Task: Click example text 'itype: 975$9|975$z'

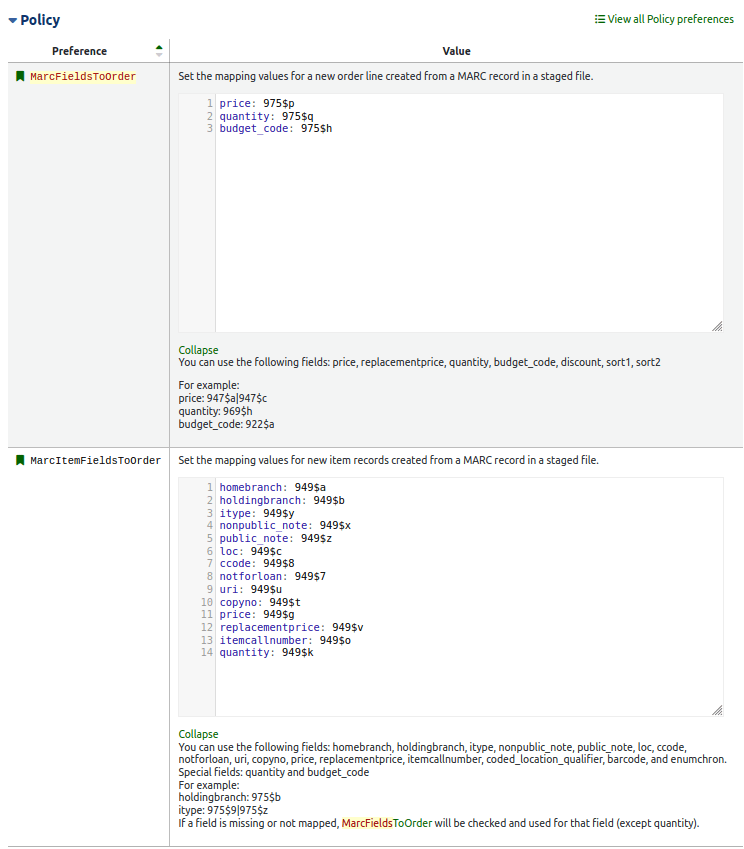Action: (x=223, y=810)
